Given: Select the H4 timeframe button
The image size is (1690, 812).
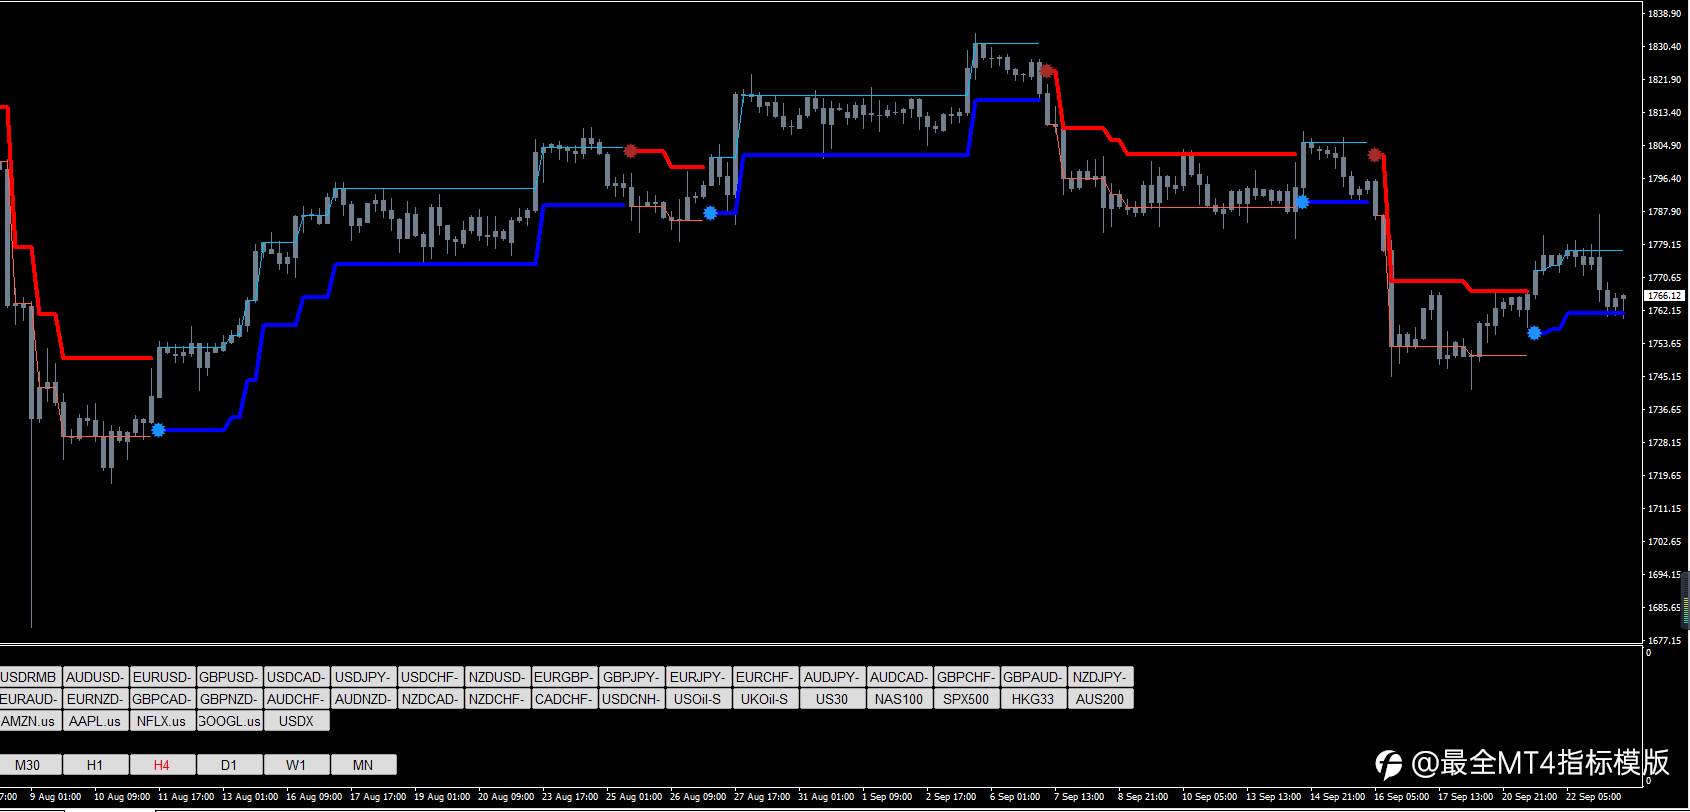Looking at the screenshot, I should point(162,765).
